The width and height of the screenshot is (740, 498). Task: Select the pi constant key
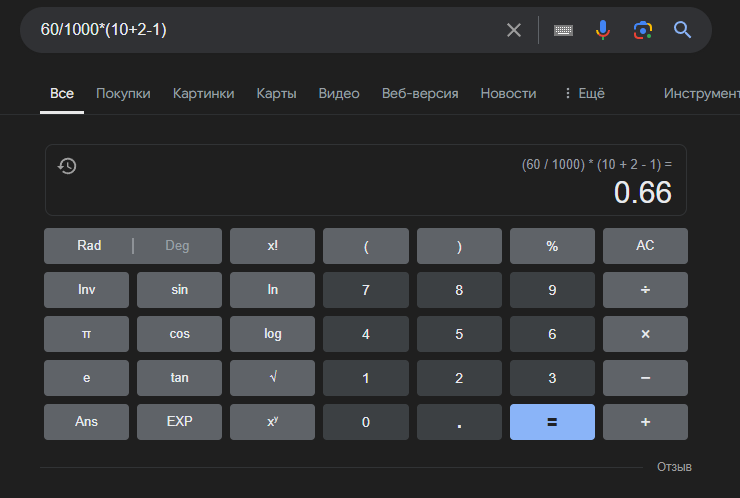click(86, 334)
